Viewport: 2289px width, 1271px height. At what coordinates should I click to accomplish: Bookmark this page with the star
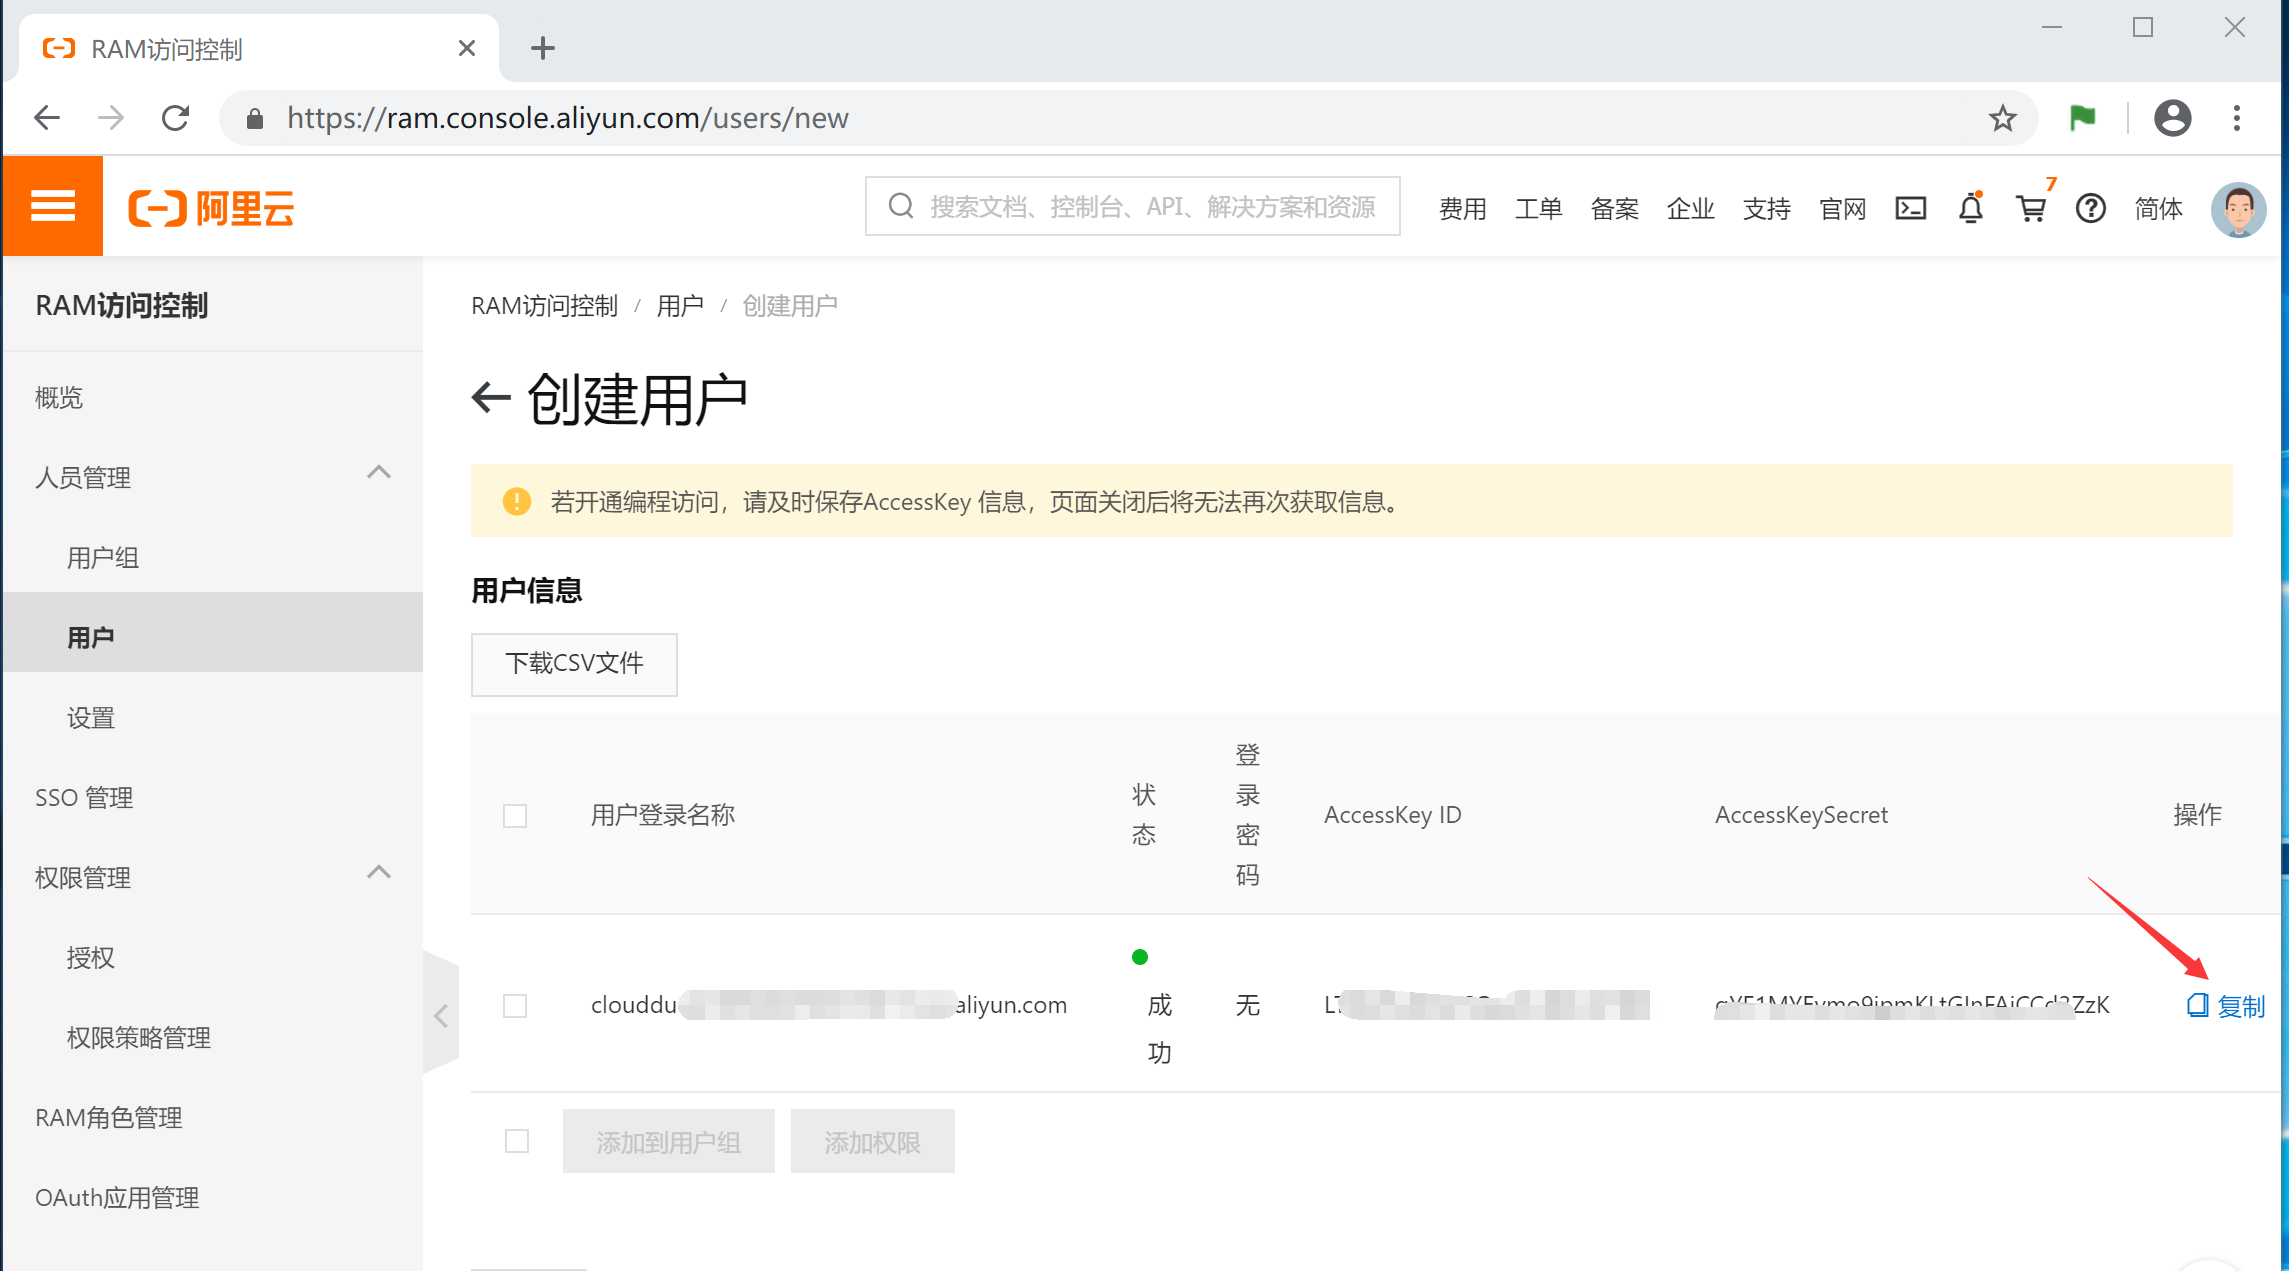point(2002,118)
